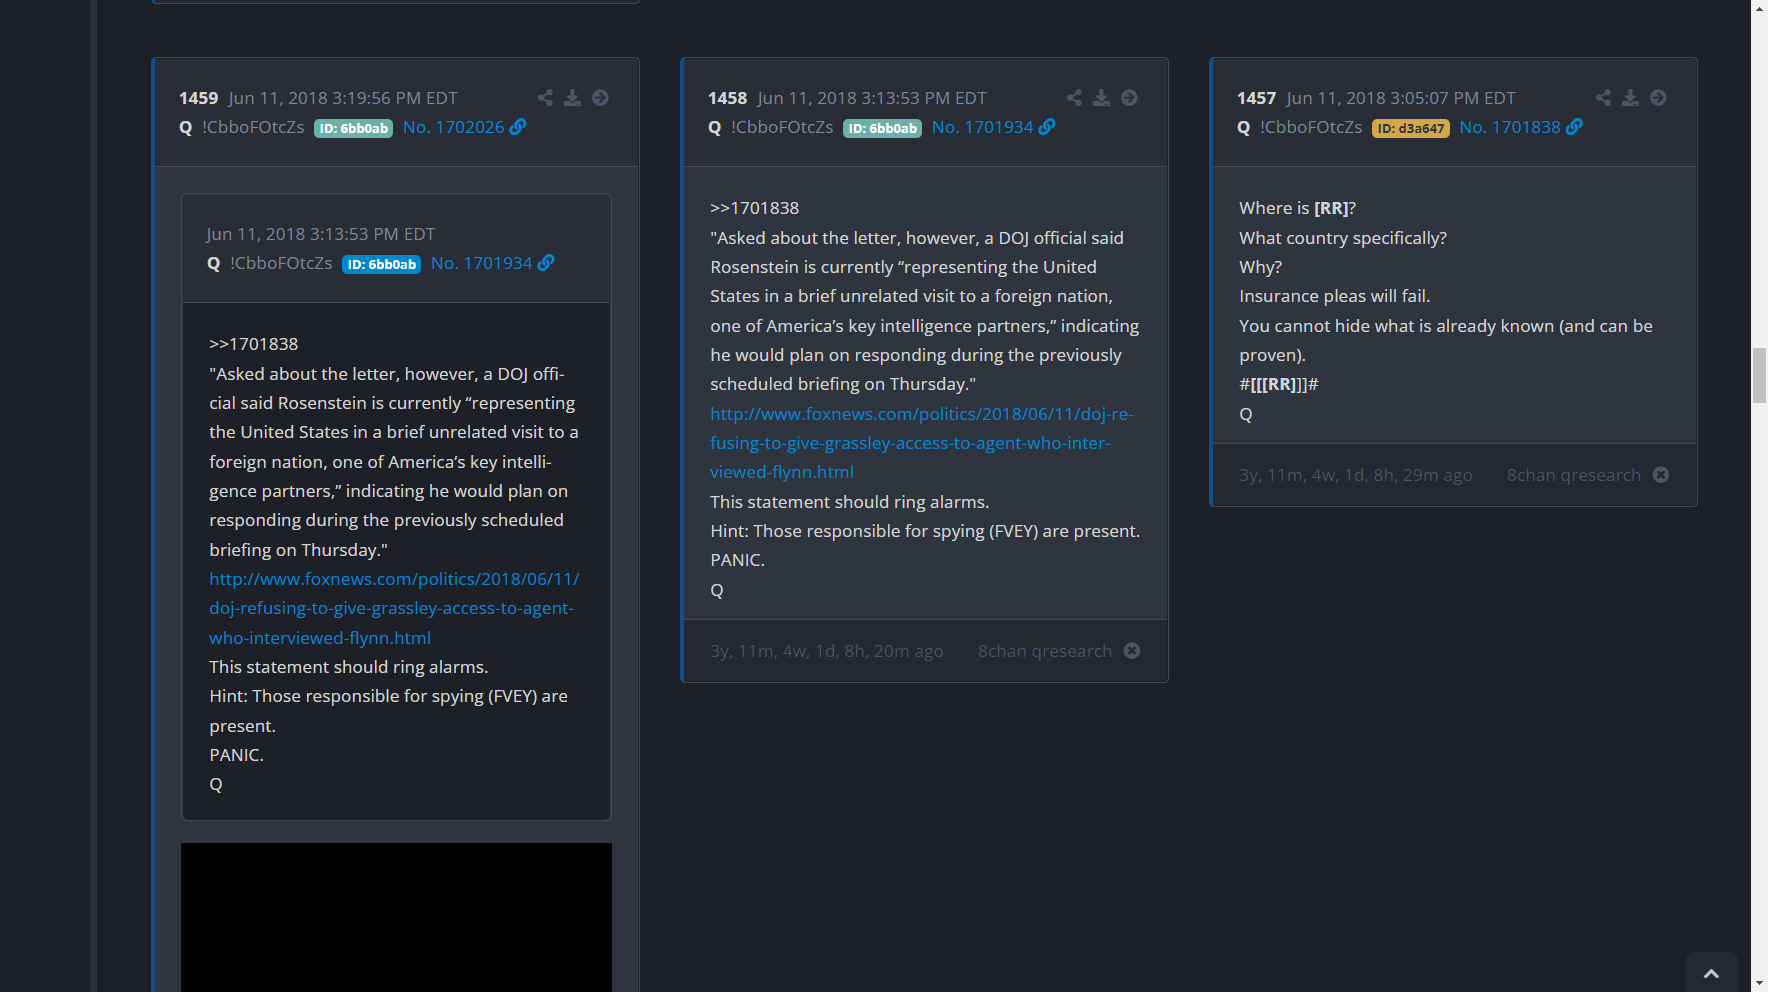Open post 1457 via arrow circle icon
Screen dimensions: 1768x992
[x=1658, y=98]
